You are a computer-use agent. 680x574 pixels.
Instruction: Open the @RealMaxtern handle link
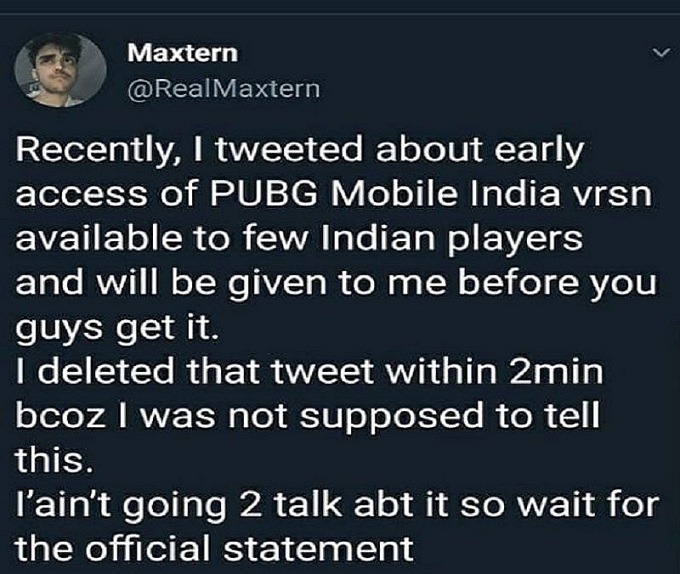click(224, 90)
